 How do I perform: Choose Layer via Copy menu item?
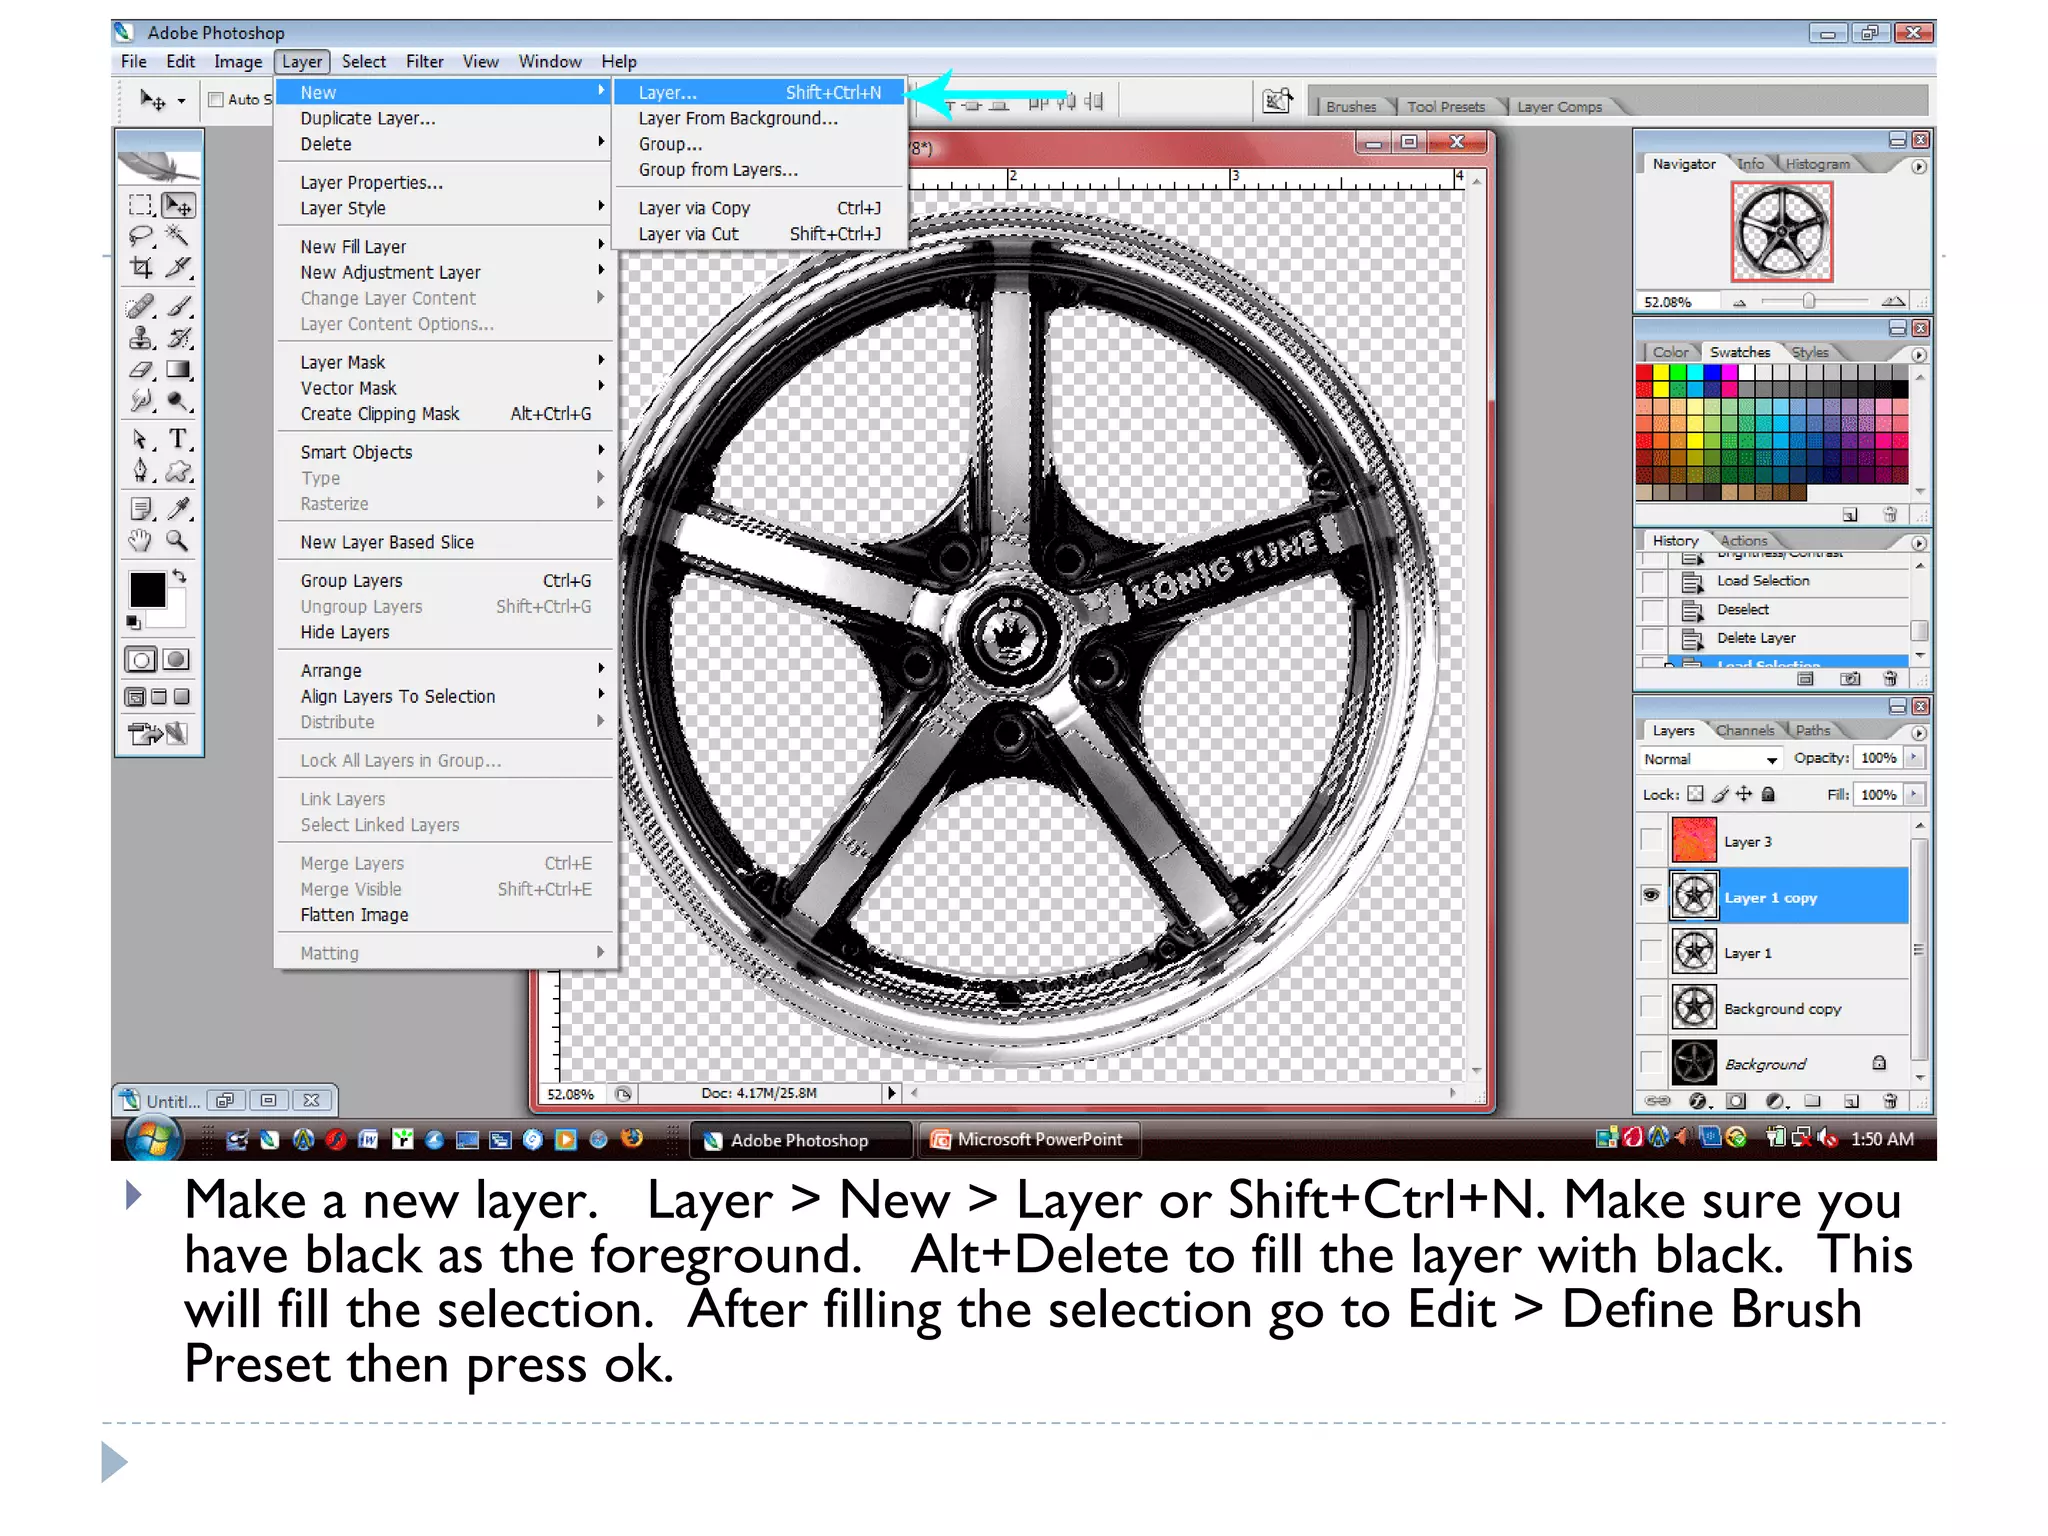760,208
